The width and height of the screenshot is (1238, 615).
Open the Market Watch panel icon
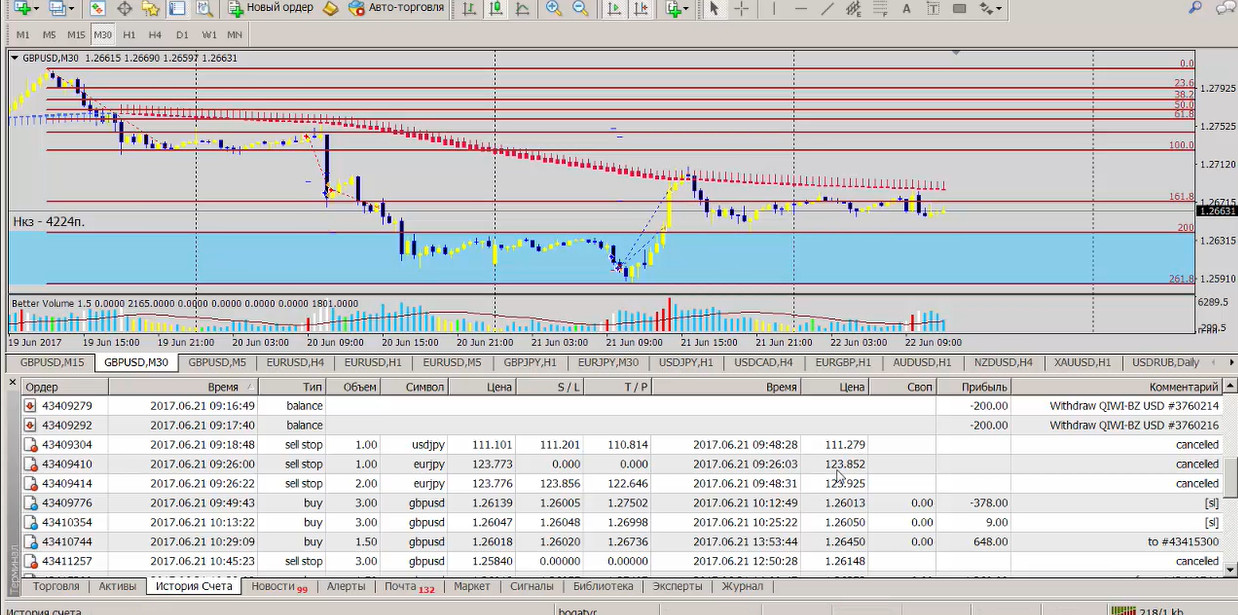coord(98,9)
